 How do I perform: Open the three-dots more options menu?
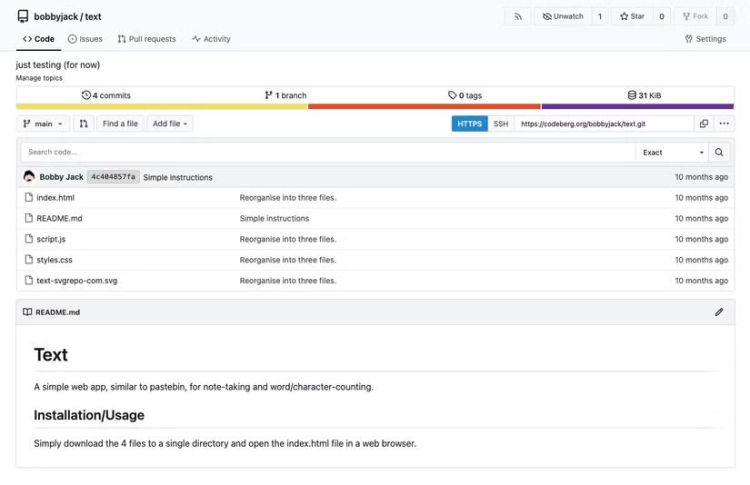[725, 124]
